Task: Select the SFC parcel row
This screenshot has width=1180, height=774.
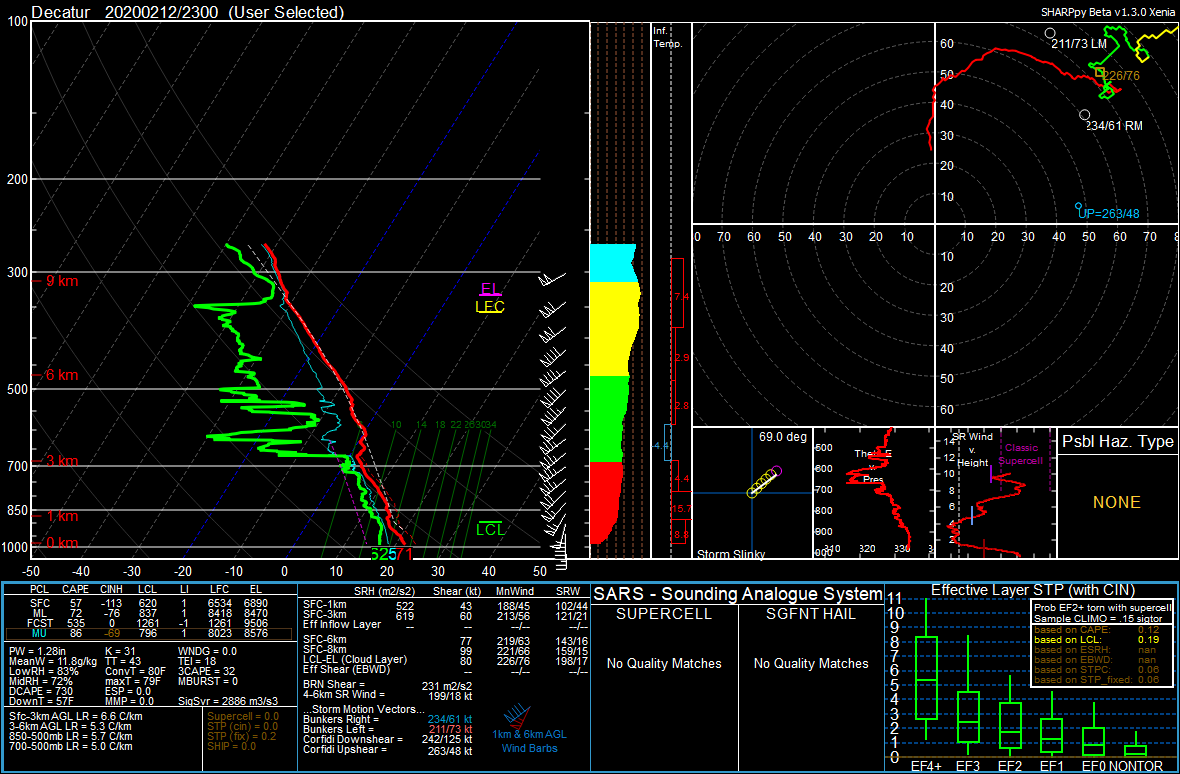Action: [x=151, y=604]
